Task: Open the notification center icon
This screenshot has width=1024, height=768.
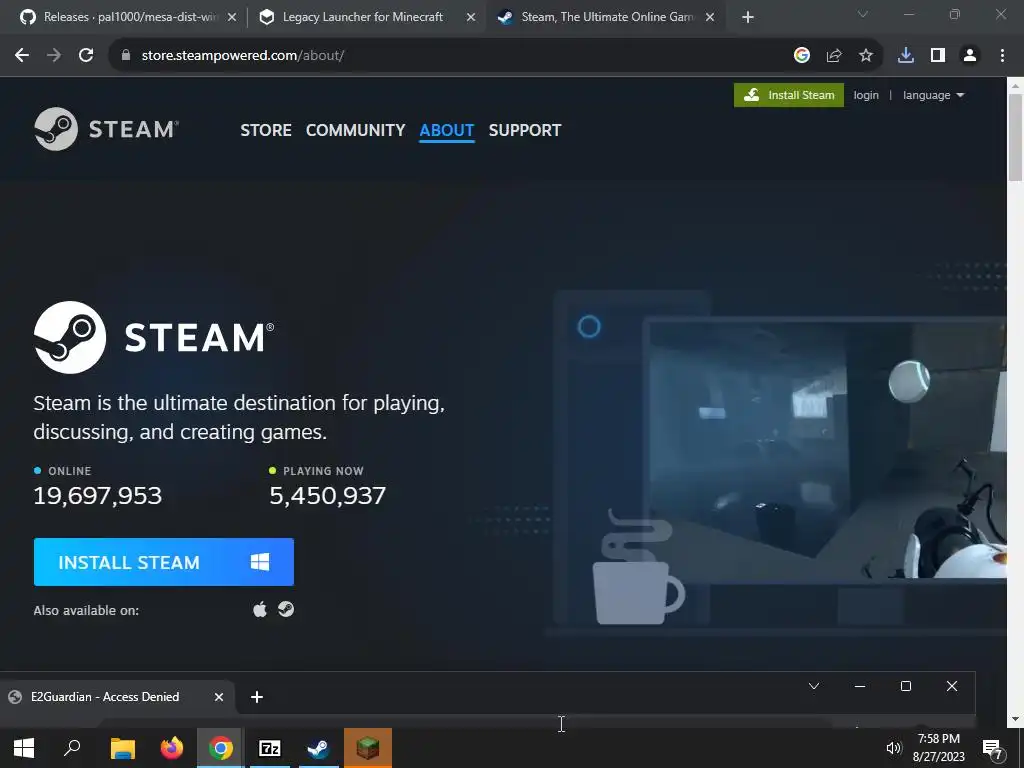Action: [993, 748]
